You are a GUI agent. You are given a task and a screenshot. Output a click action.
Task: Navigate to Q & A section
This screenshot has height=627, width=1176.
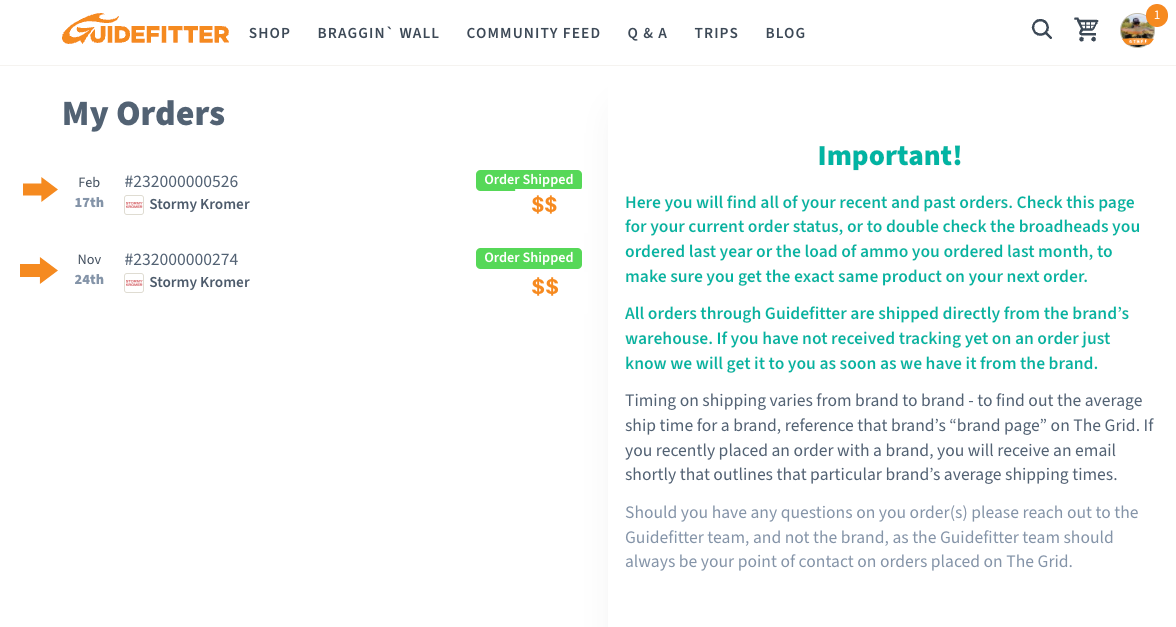coord(647,33)
